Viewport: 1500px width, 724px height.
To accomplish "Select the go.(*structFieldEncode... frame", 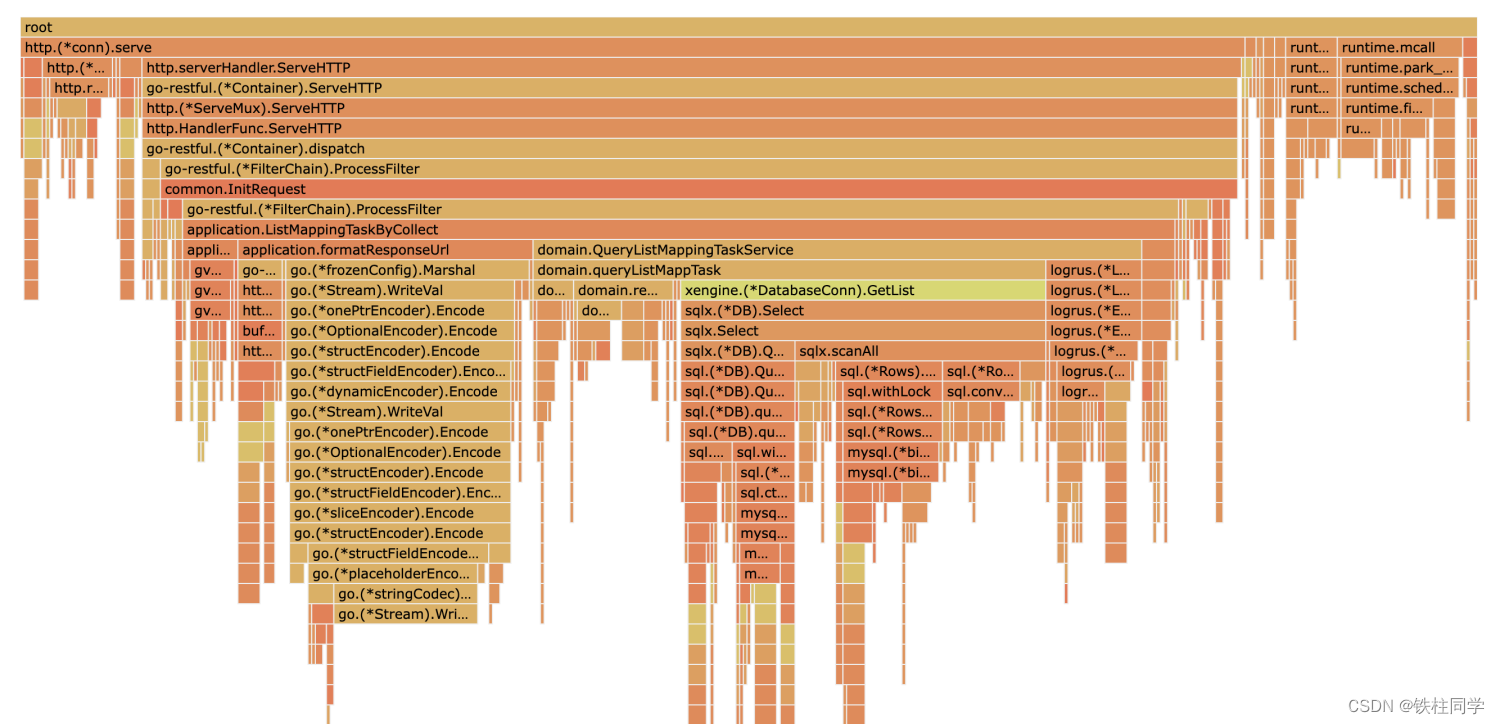I will click(400, 553).
